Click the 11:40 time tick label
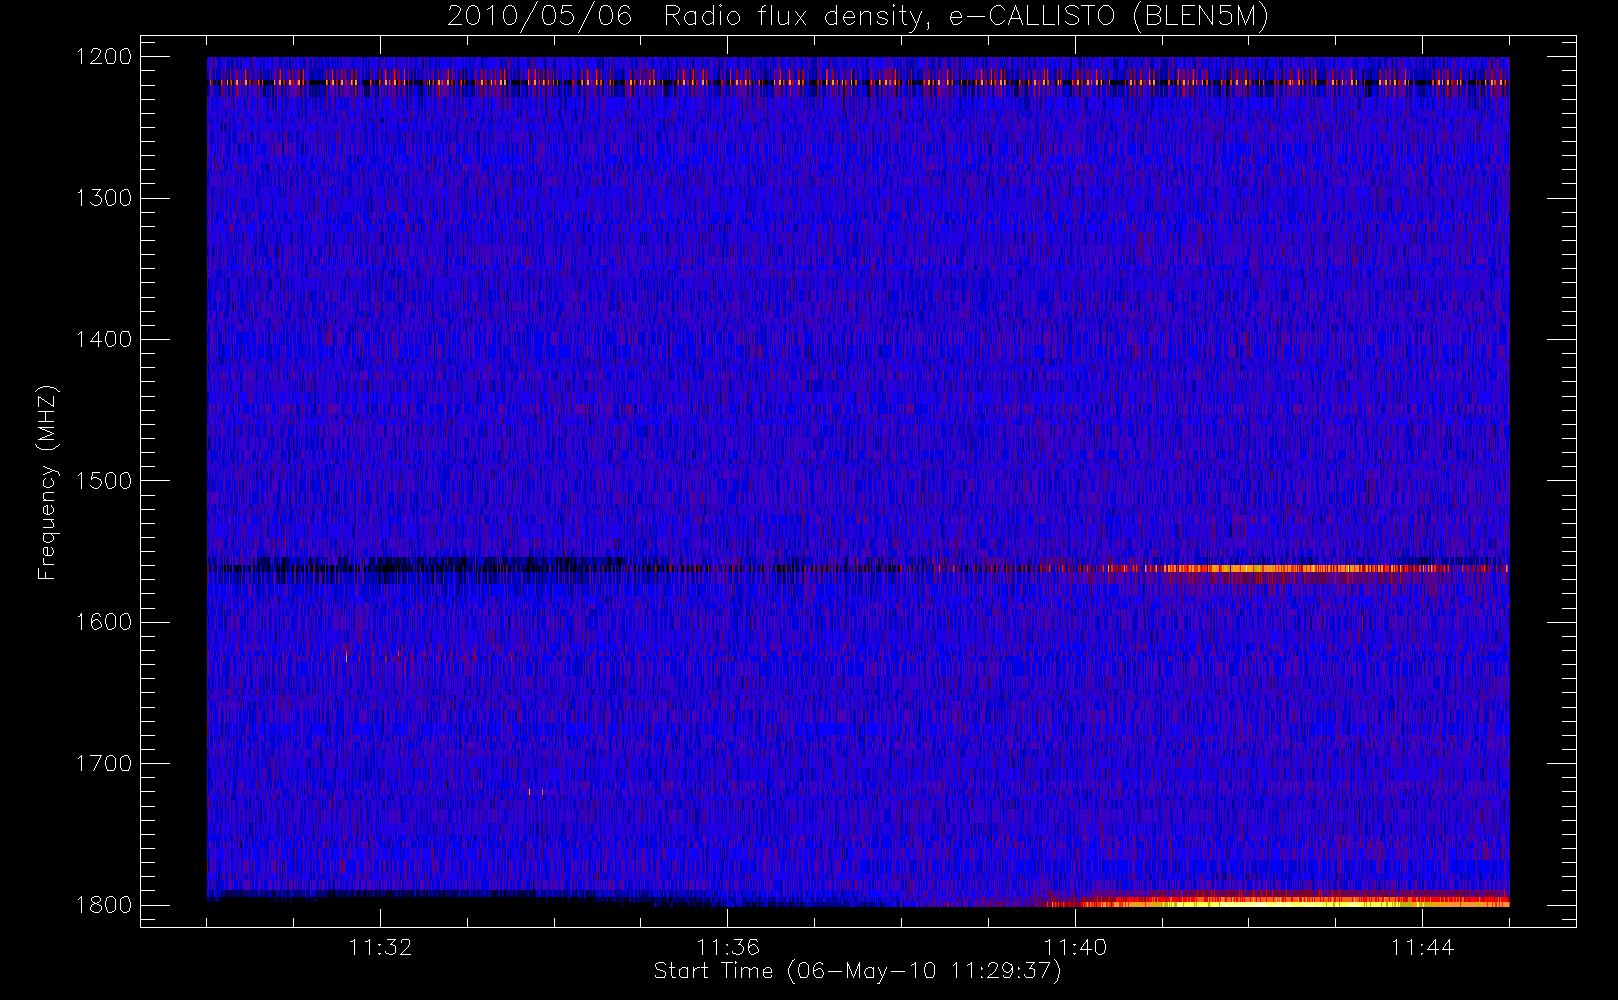Viewport: 1618px width, 1000px height. 1075,947
